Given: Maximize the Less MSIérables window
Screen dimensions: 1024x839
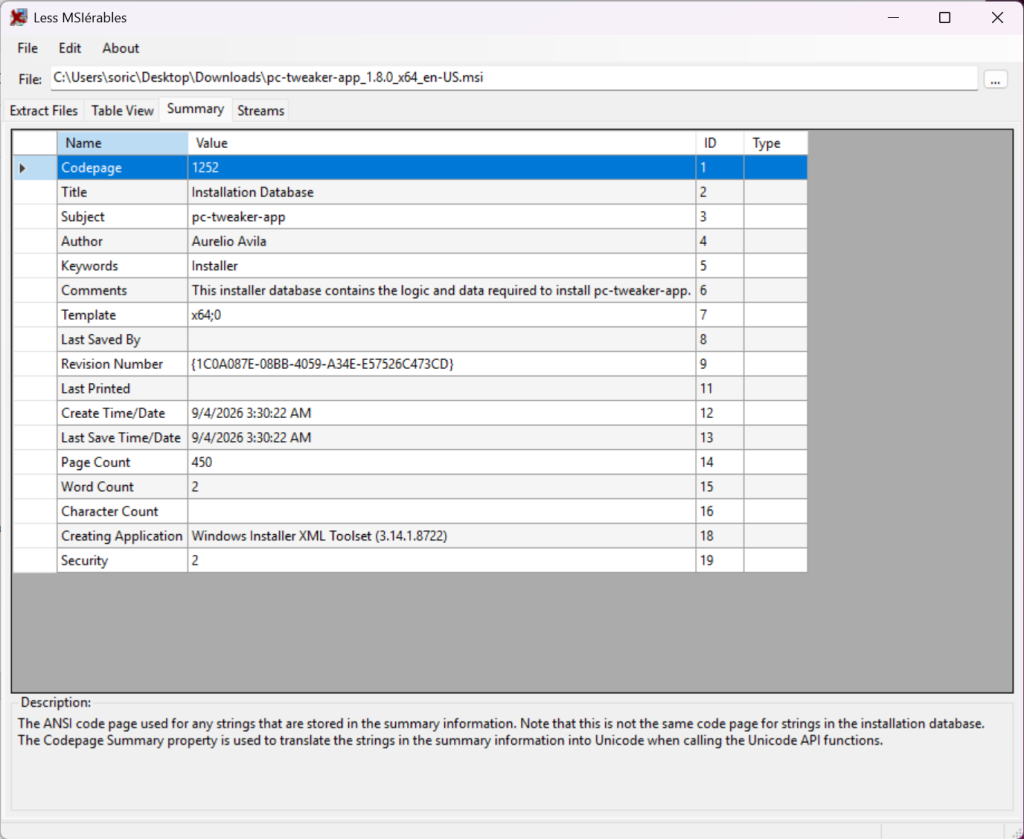Looking at the screenshot, I should pyautogui.click(x=944, y=18).
